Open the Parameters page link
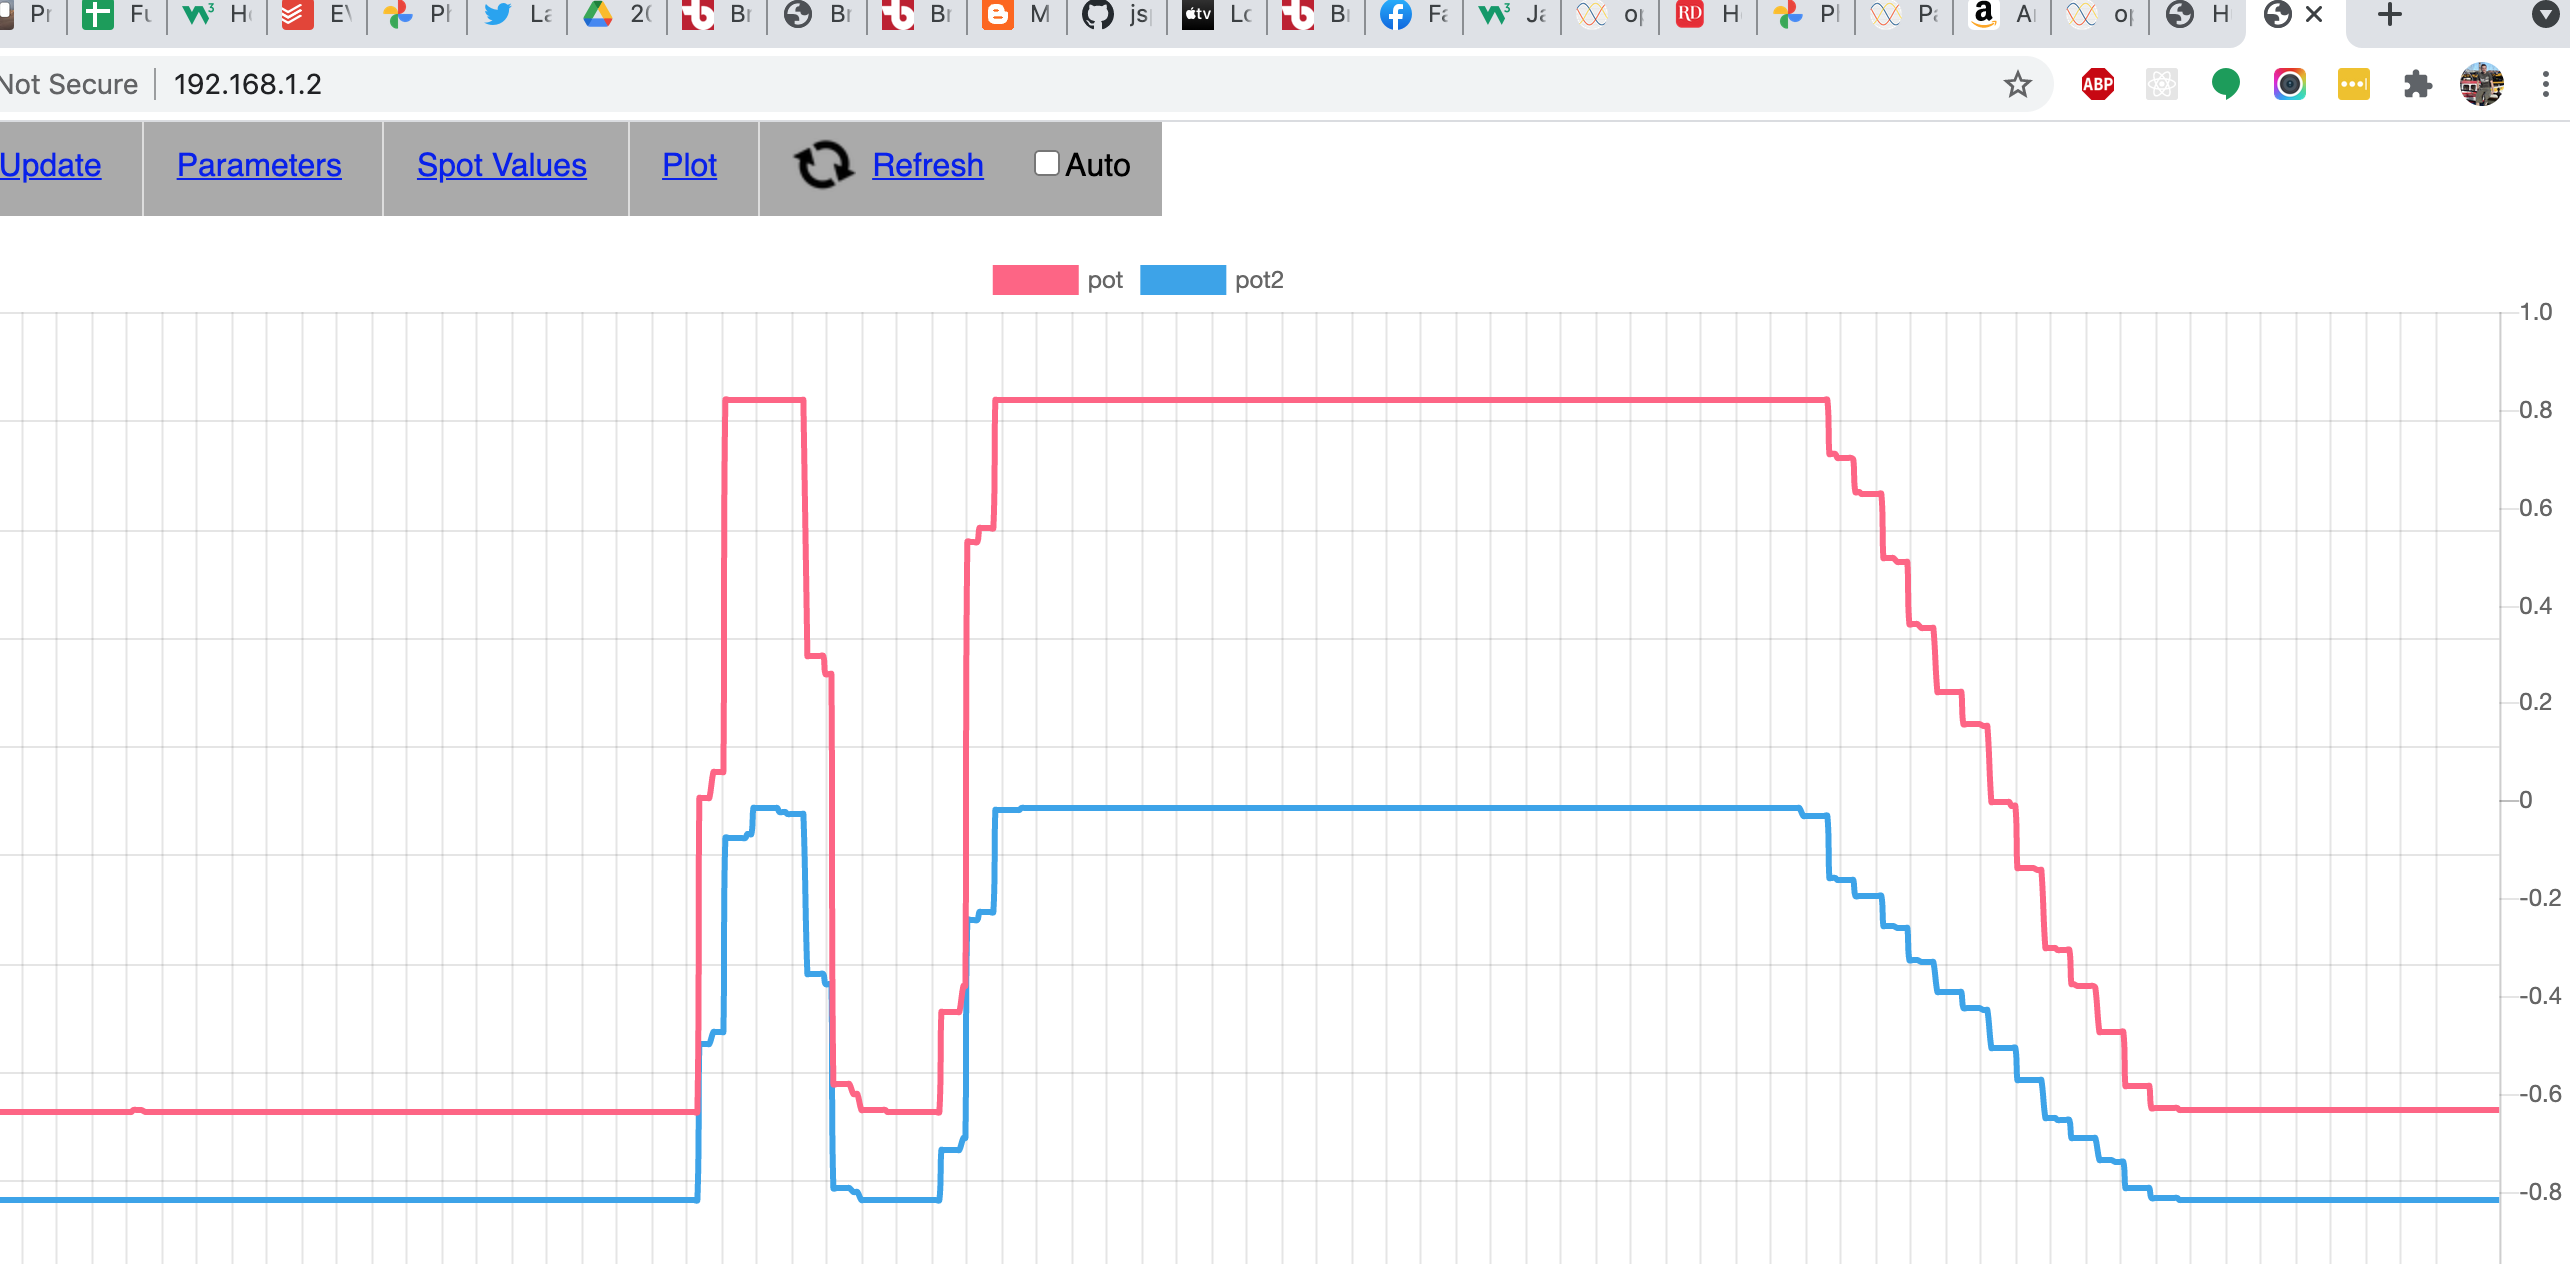 259,165
